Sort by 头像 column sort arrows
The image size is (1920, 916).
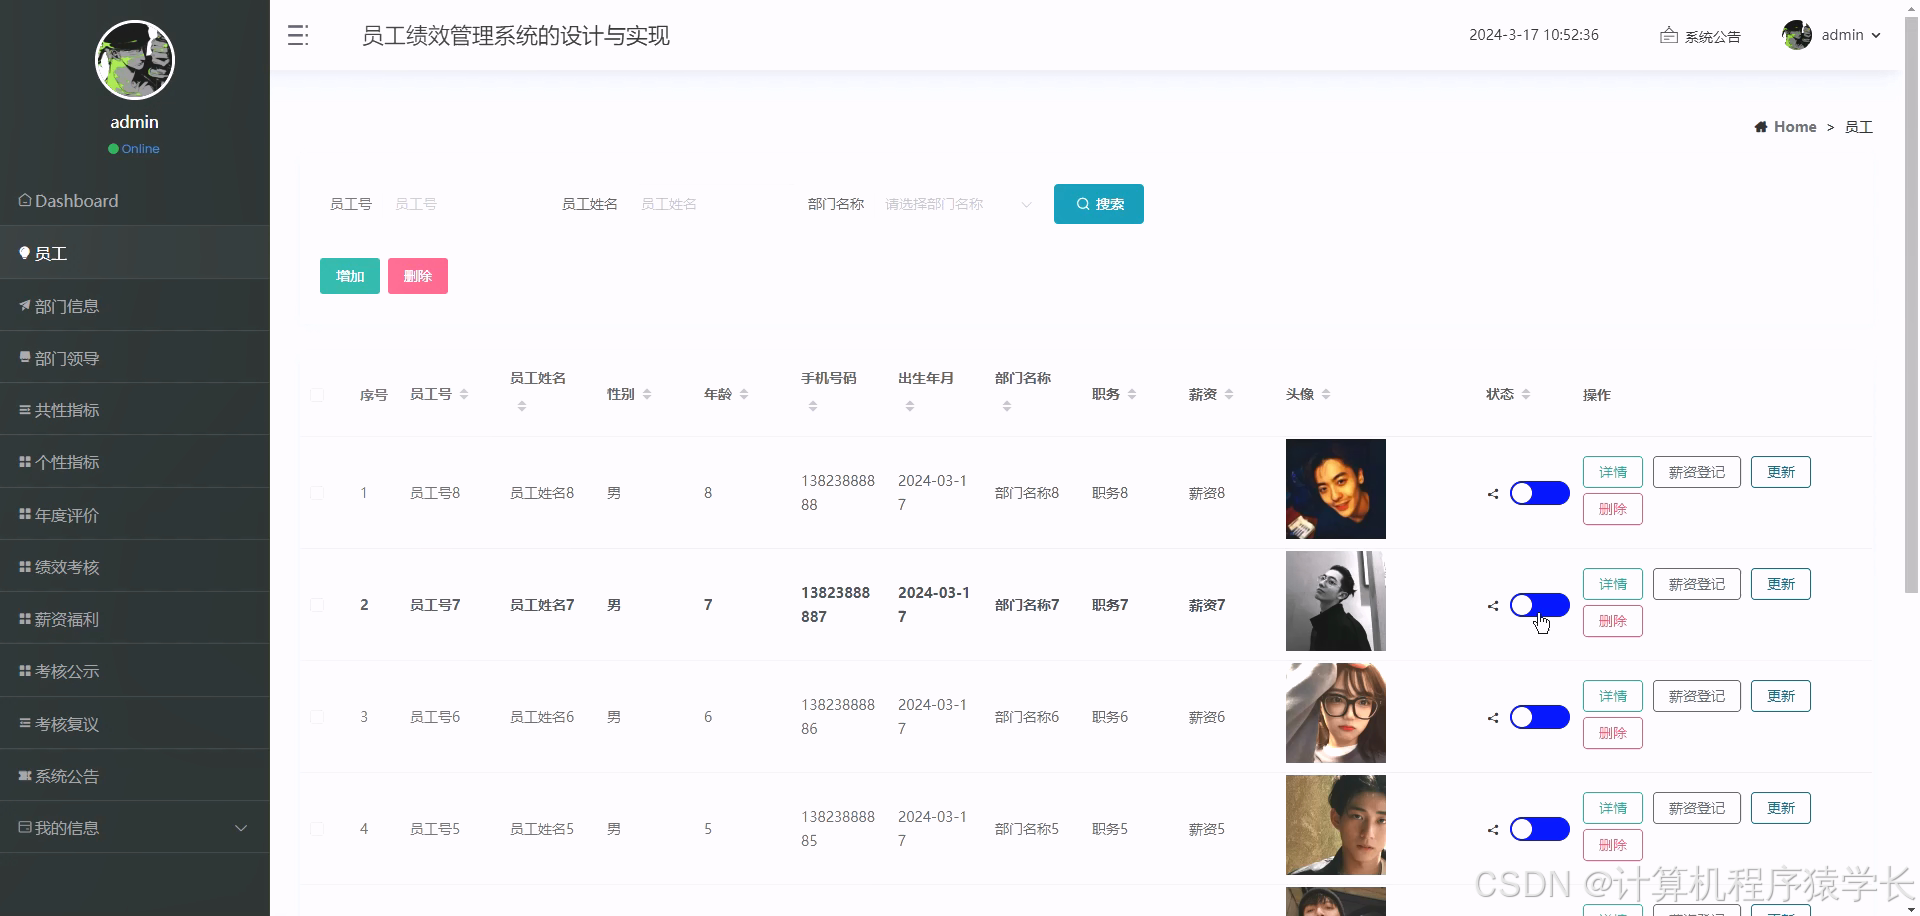(1326, 395)
